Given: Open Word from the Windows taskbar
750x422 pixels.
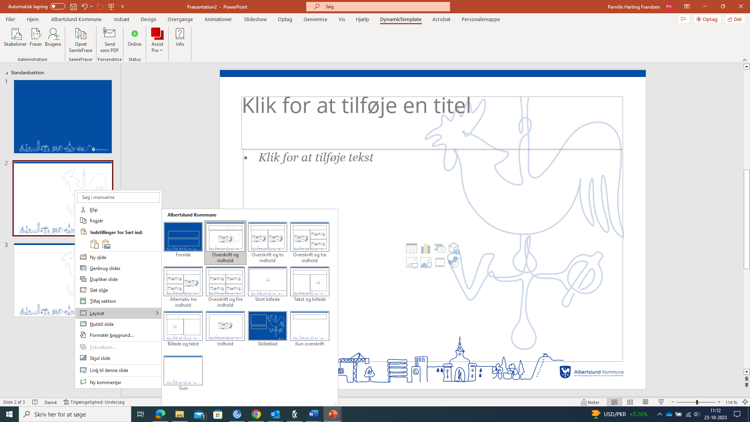Looking at the screenshot, I should (x=313, y=414).
